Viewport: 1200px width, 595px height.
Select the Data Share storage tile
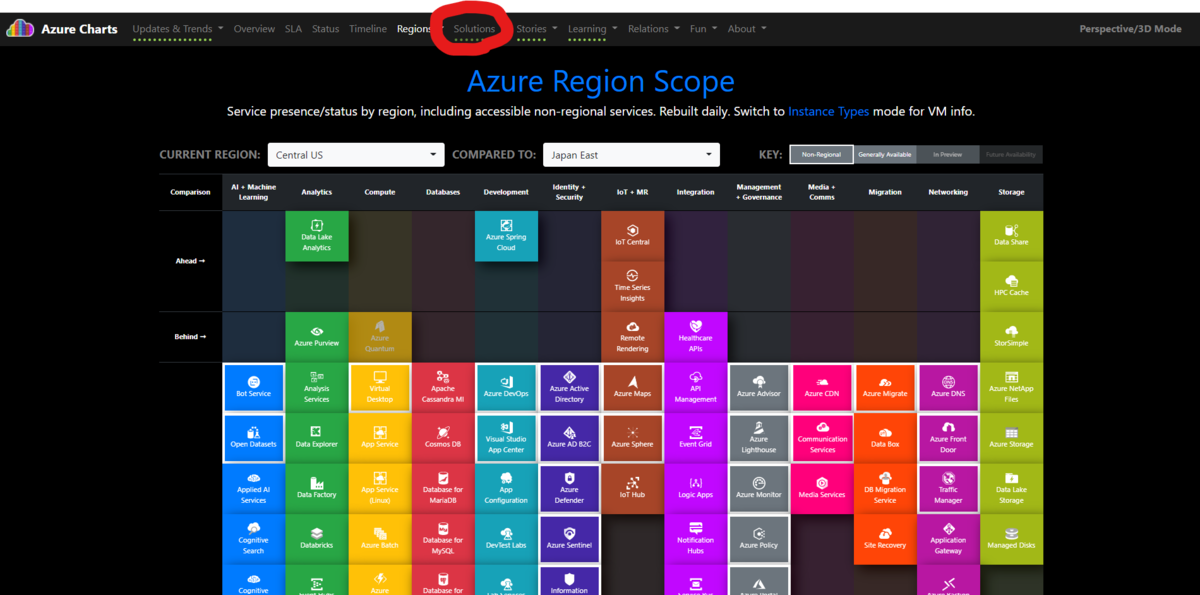coord(1011,236)
